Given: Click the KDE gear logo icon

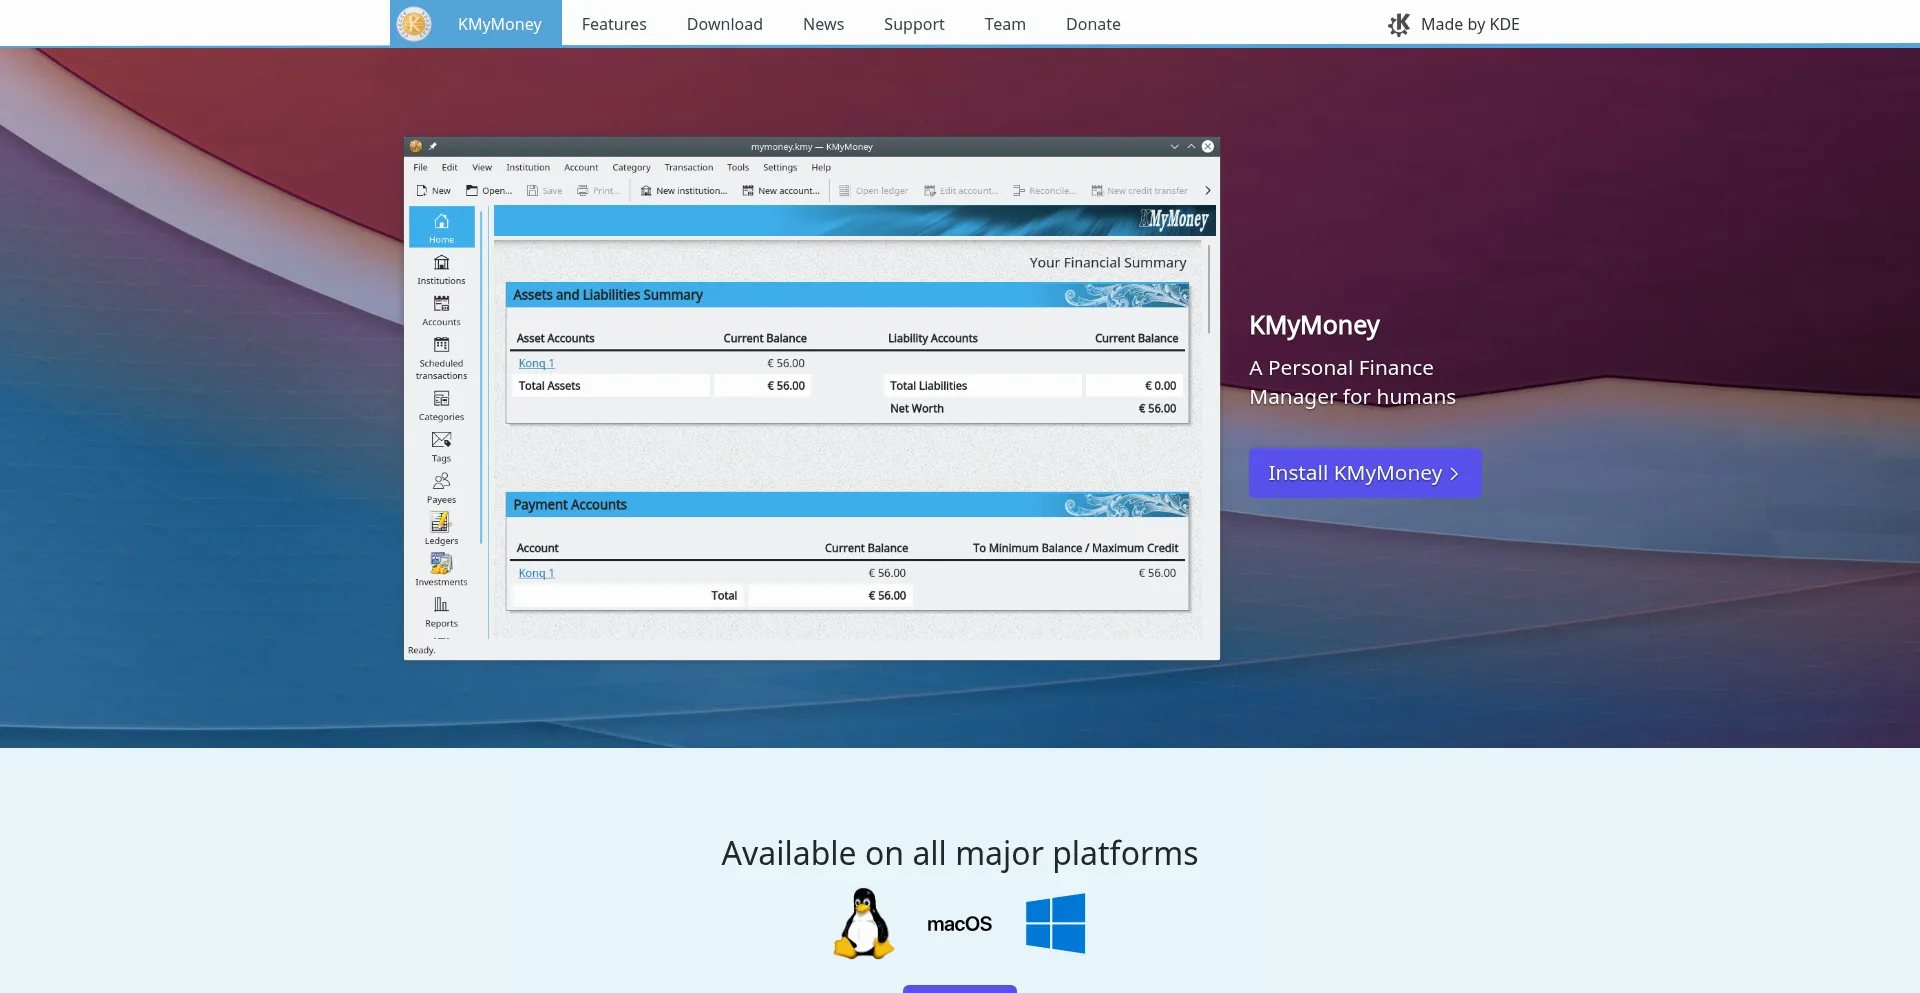Looking at the screenshot, I should pos(1399,24).
